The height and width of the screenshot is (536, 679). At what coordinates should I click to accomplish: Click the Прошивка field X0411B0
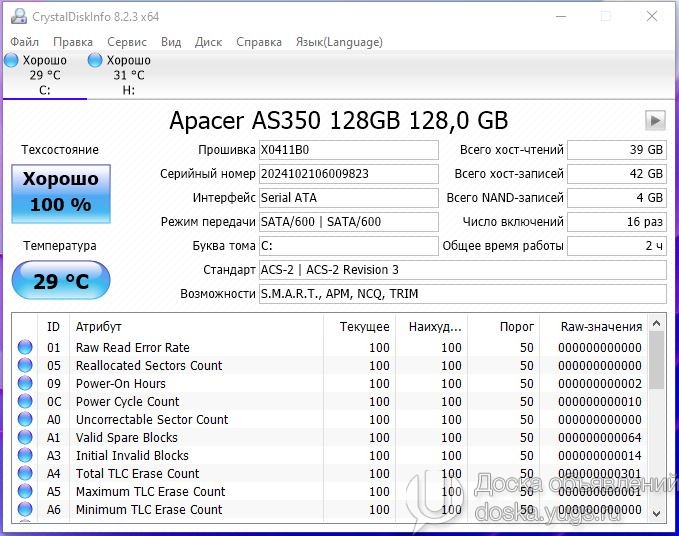[349, 150]
